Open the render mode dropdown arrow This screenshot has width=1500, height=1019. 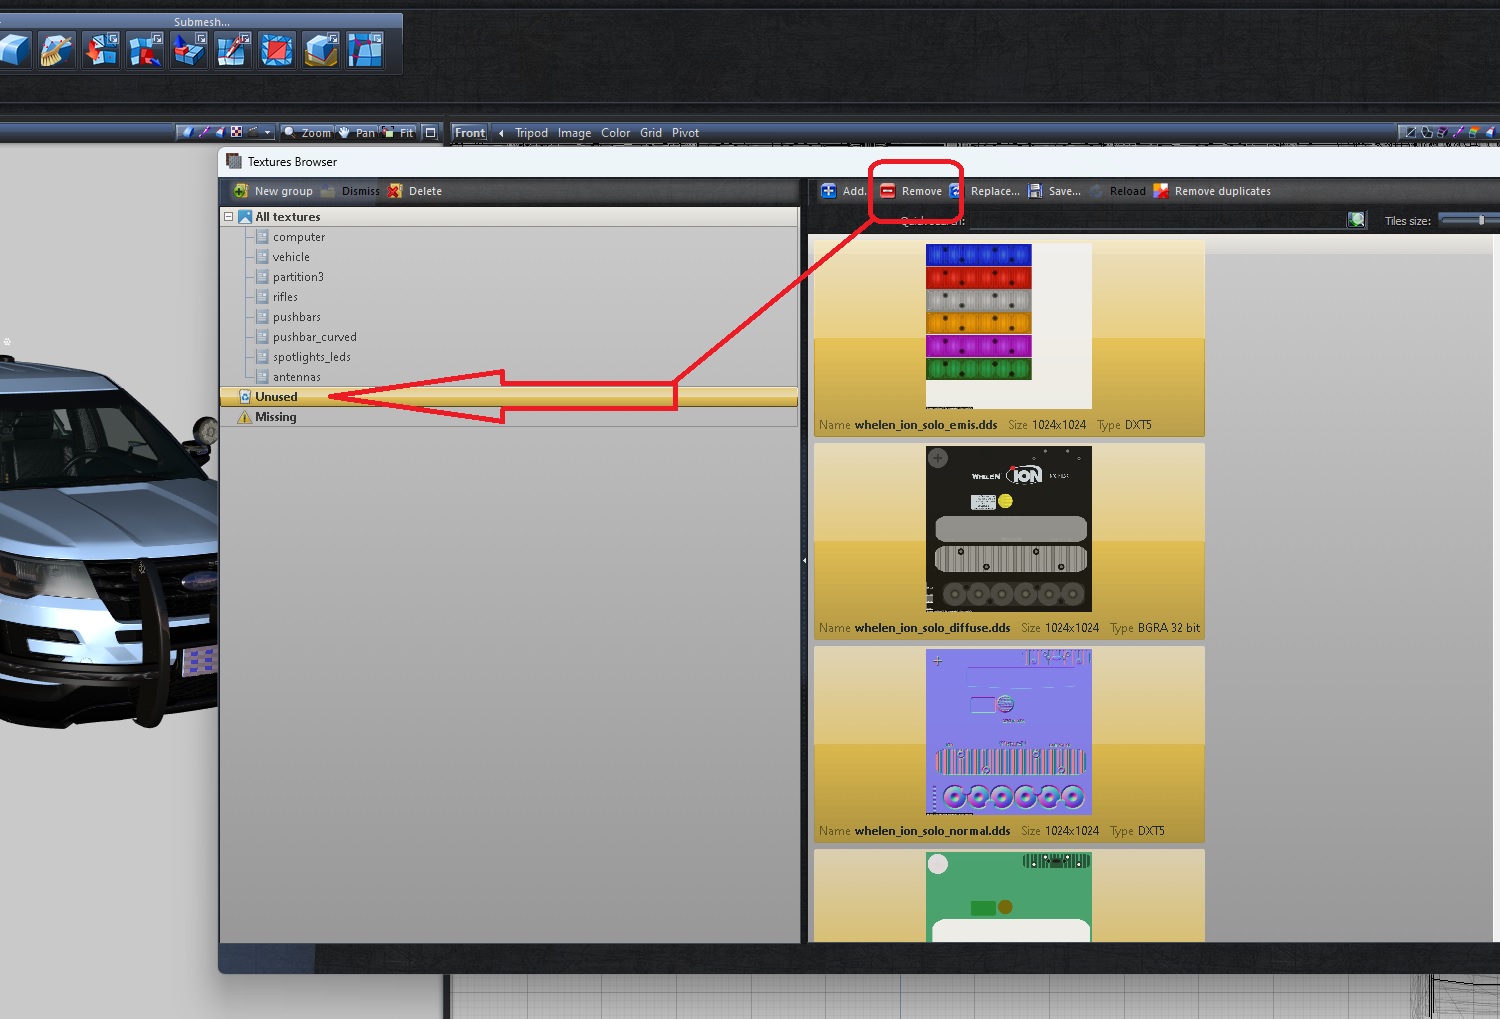[x=268, y=132]
